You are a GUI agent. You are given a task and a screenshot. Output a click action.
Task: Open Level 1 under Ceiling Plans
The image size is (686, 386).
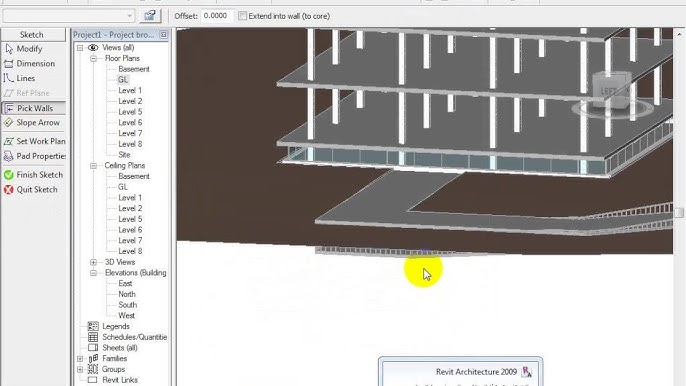pos(130,197)
